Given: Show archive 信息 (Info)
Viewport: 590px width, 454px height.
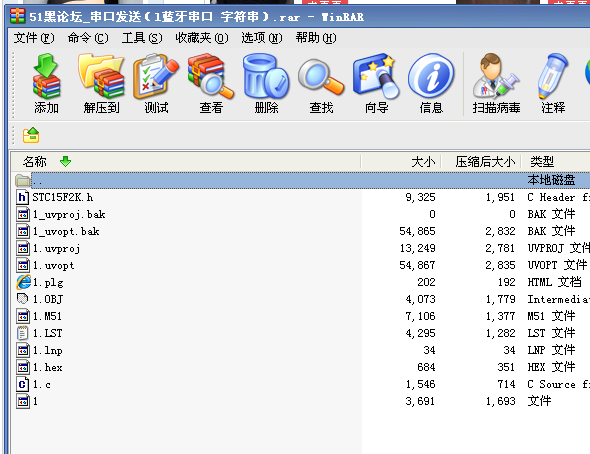Looking at the screenshot, I should 431,84.
